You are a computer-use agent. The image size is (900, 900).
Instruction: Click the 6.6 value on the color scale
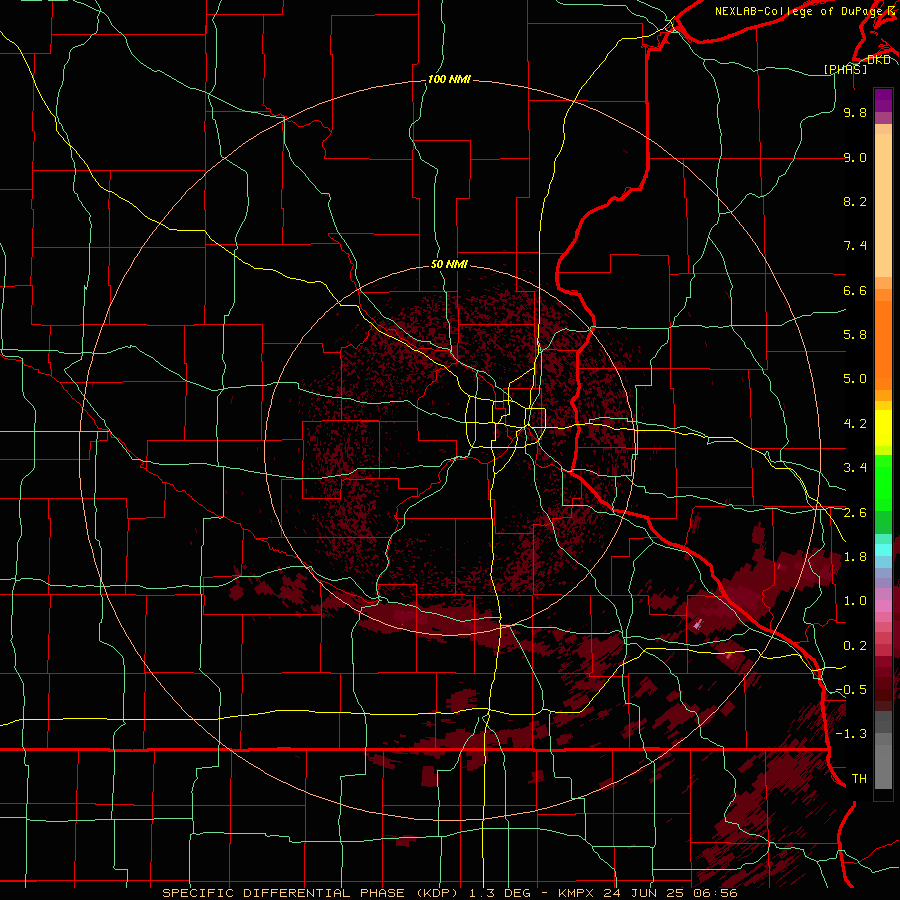point(855,290)
